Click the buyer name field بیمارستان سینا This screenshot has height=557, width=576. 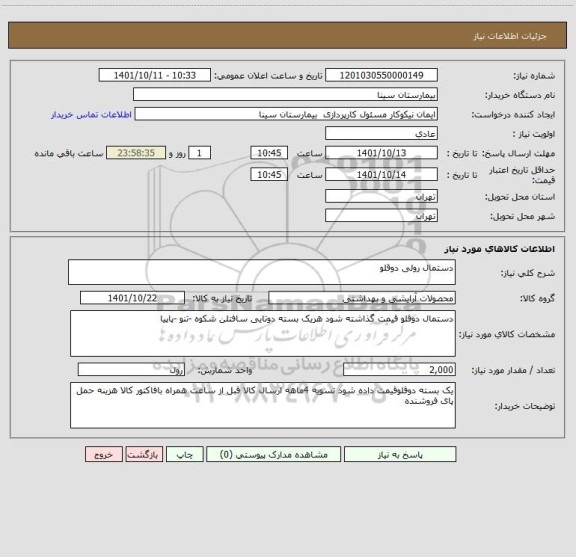(285, 95)
